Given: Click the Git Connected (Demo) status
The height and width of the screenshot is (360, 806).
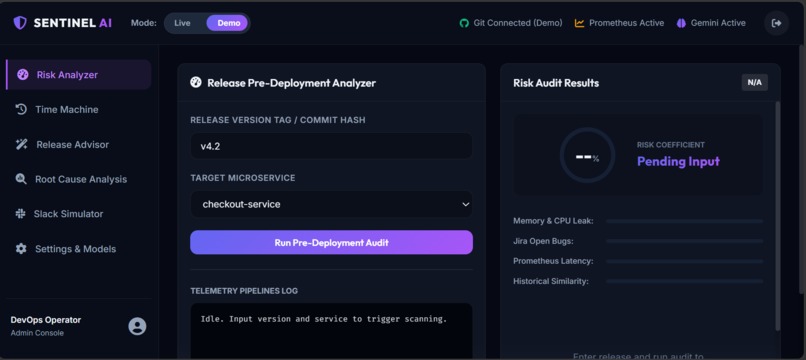Looking at the screenshot, I should (510, 23).
